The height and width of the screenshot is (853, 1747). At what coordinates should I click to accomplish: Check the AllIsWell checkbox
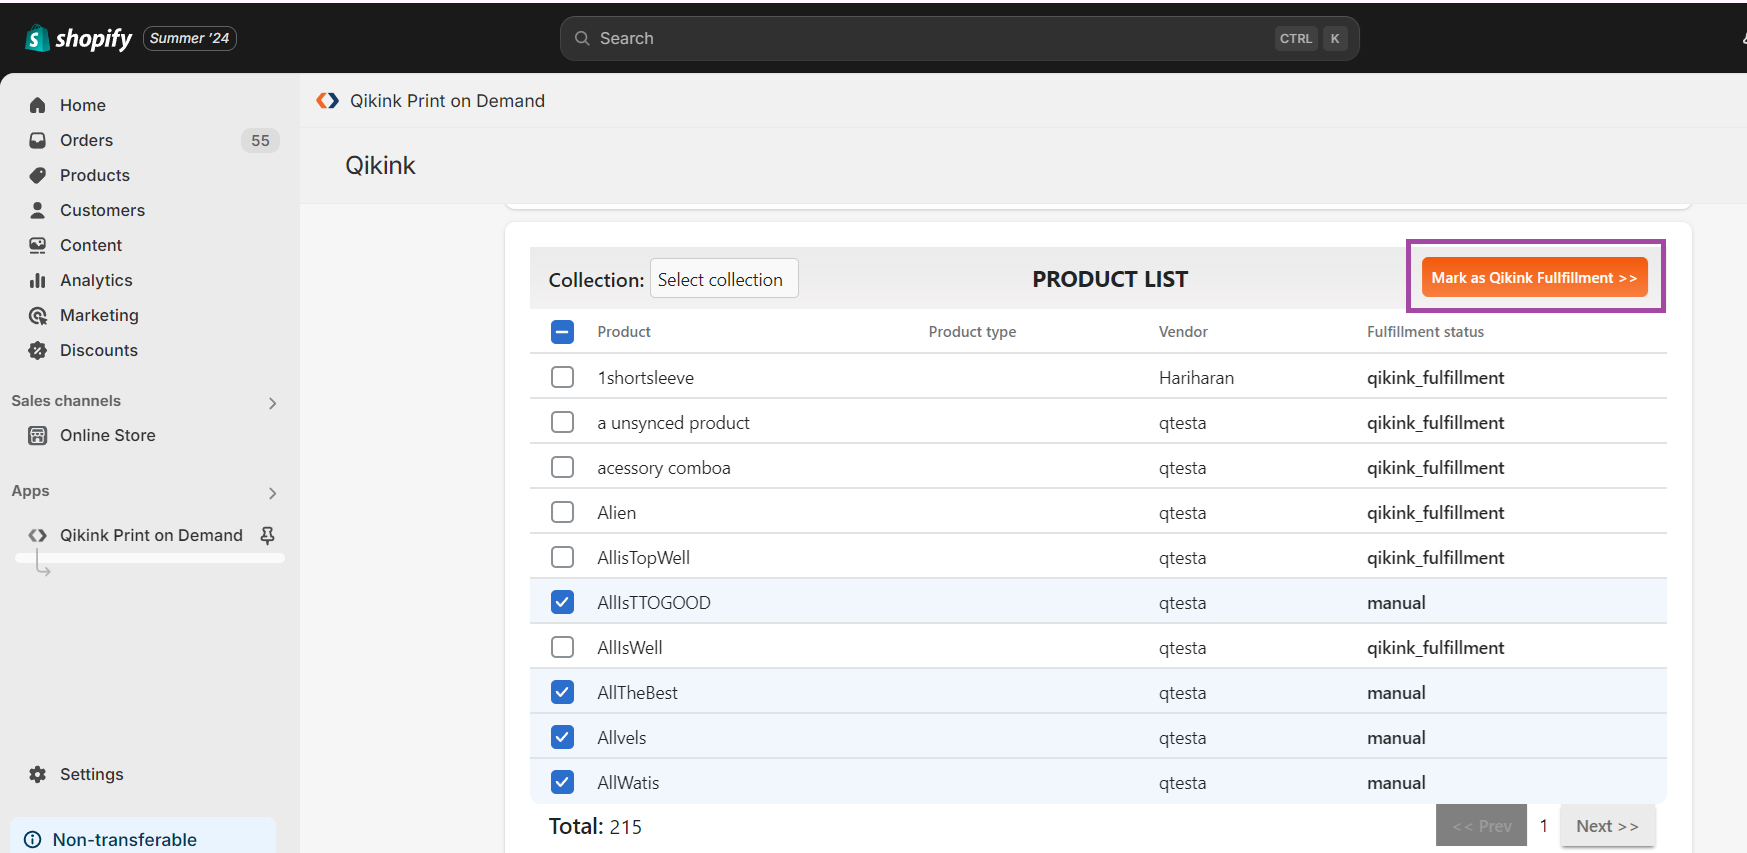pos(563,647)
